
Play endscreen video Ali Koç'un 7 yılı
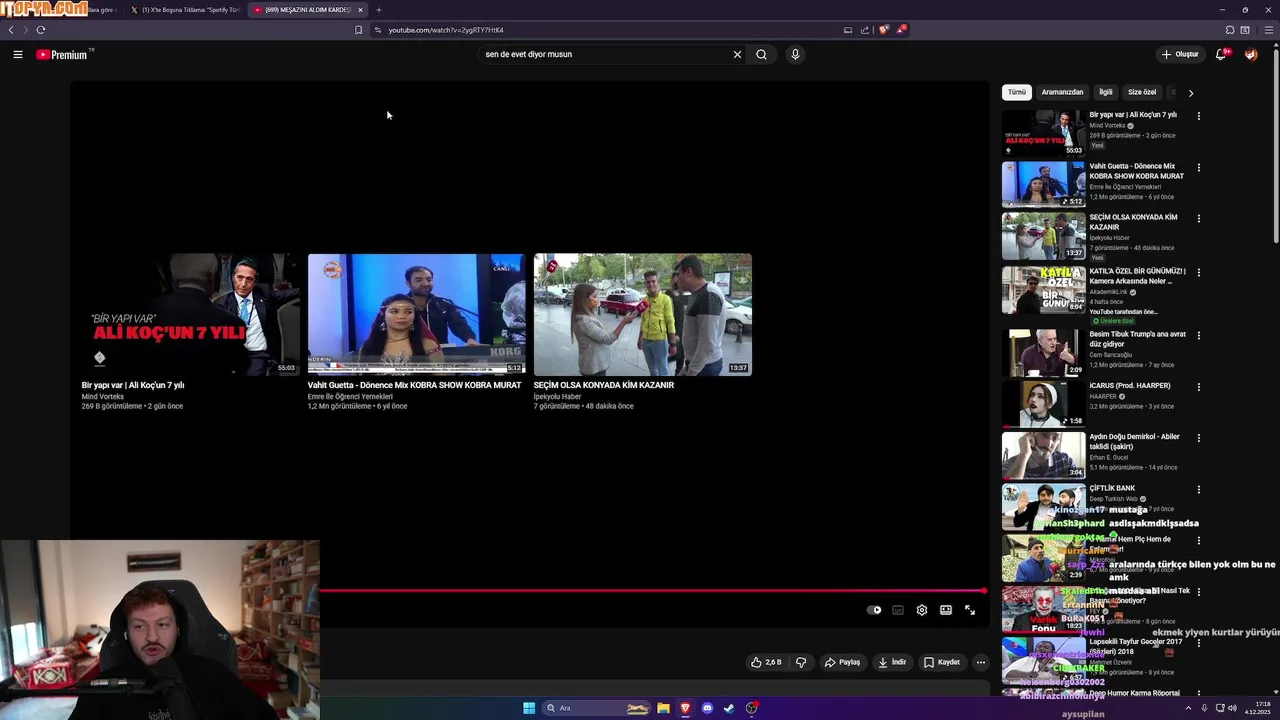(190, 314)
